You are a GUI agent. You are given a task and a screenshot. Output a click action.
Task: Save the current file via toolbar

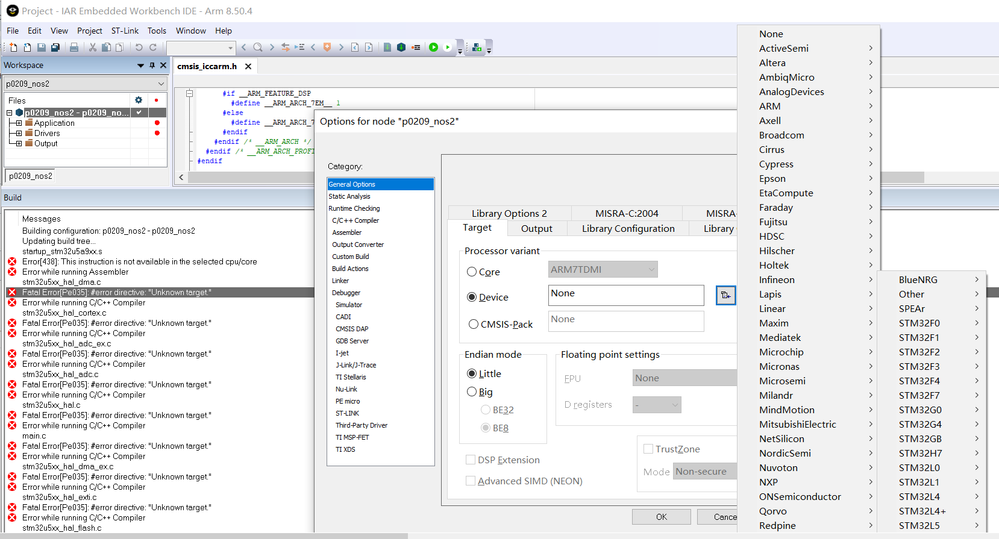click(41, 47)
